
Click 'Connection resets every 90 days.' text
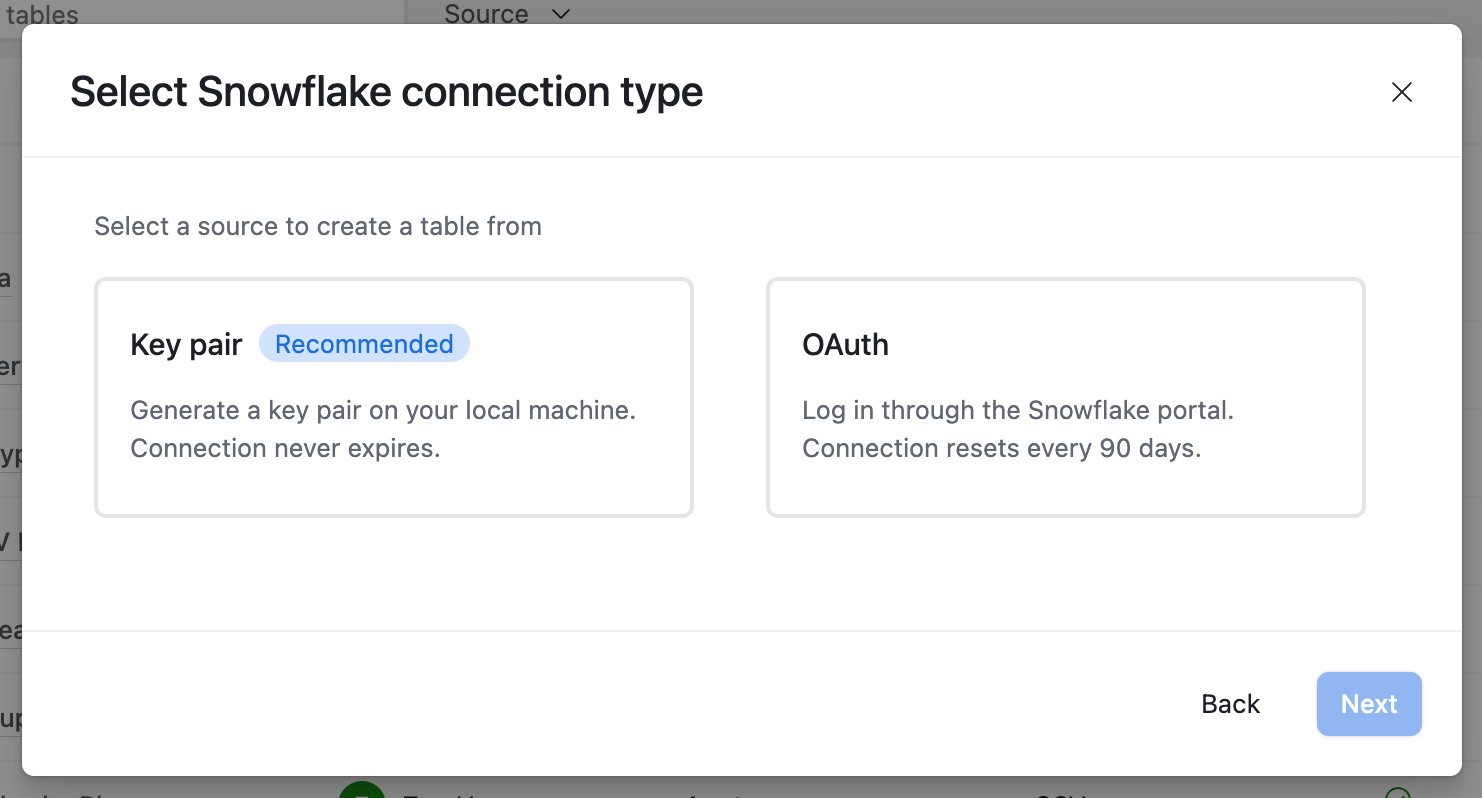(1002, 449)
